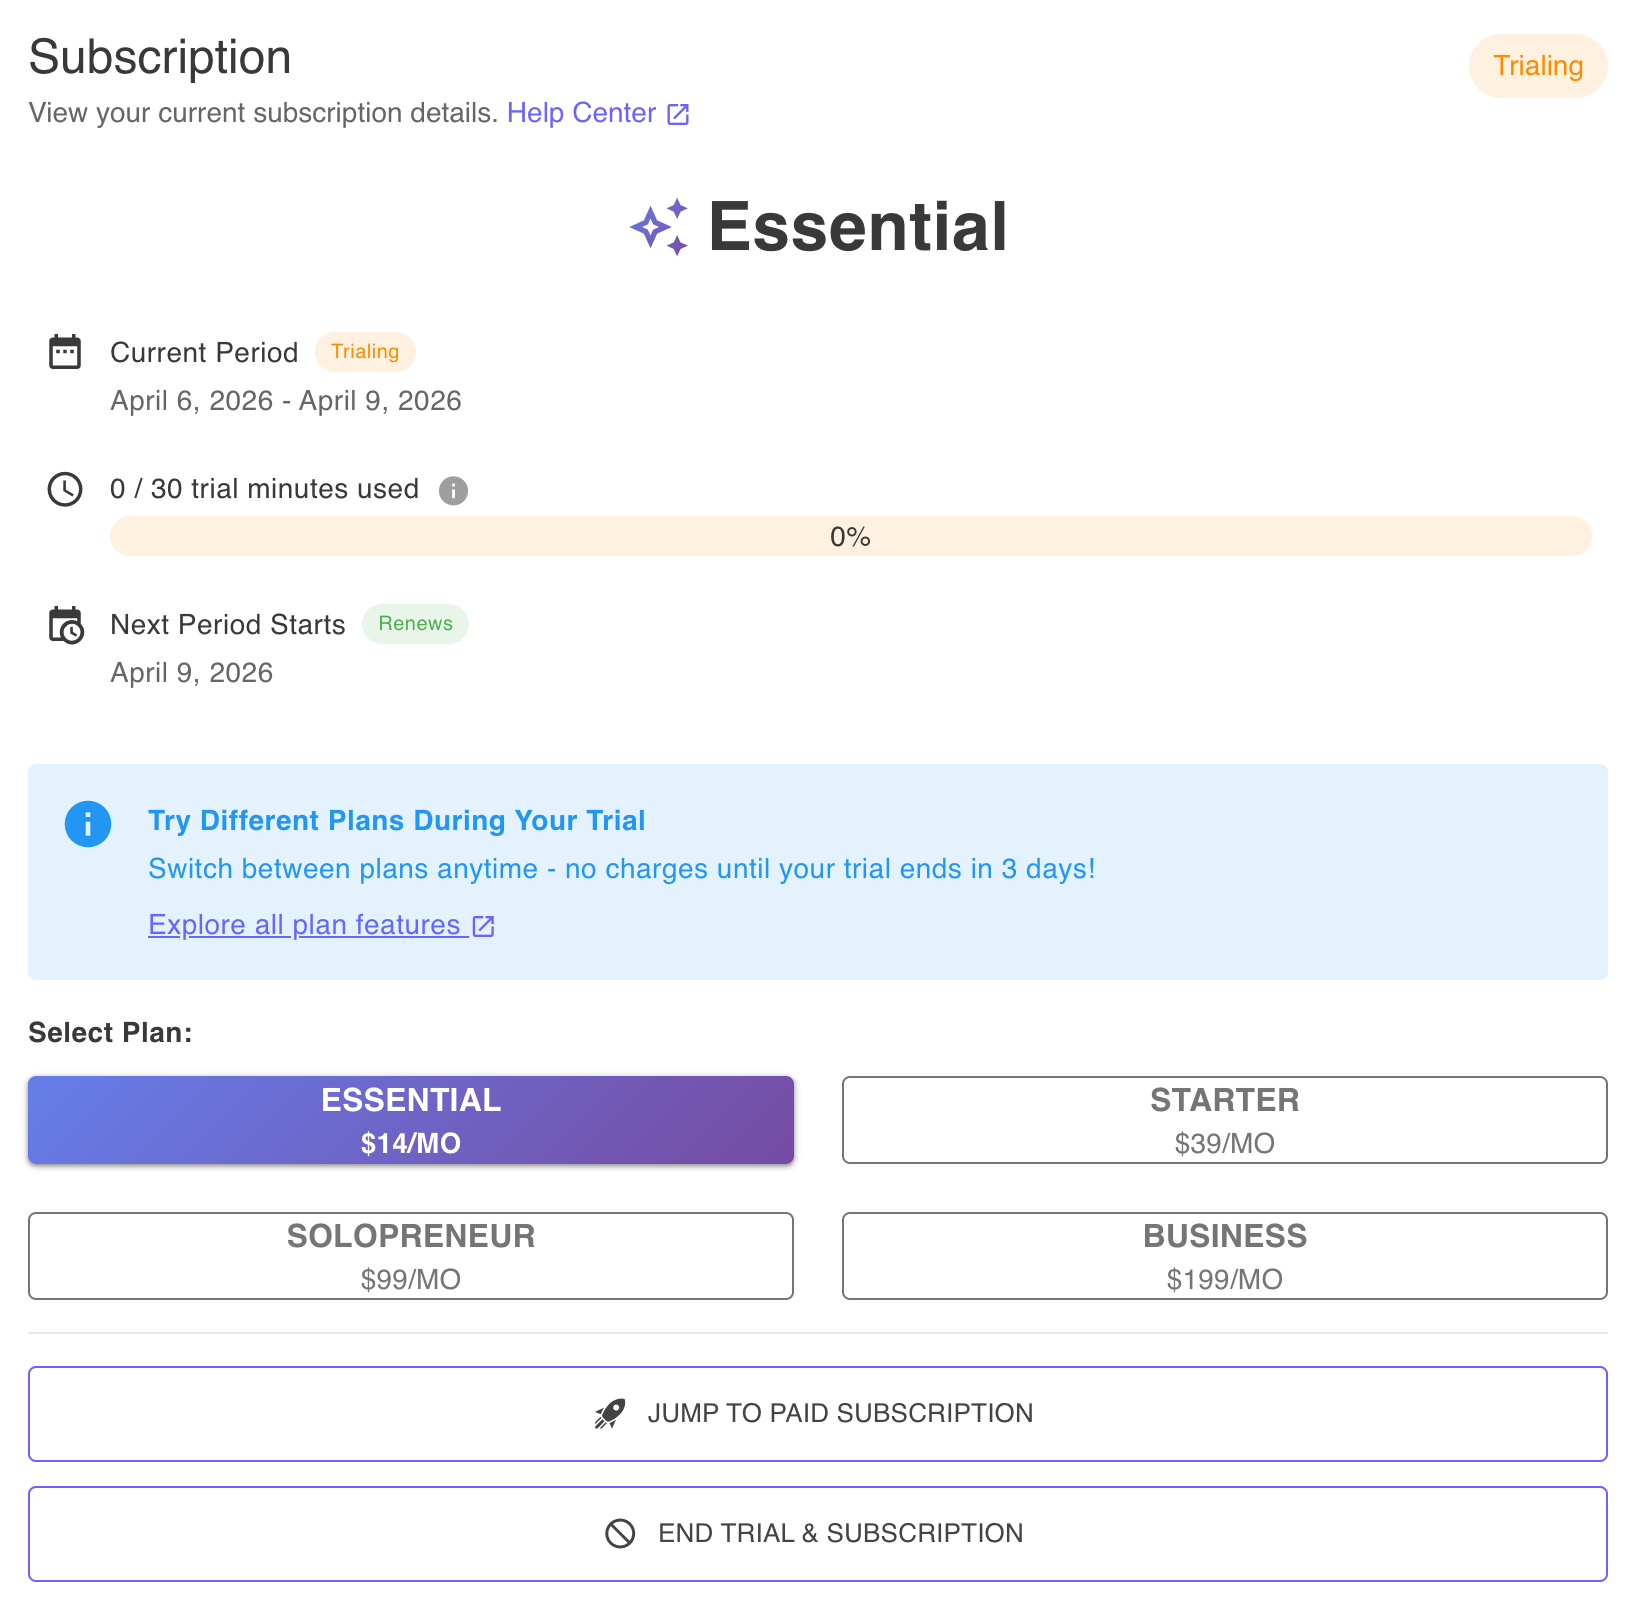Click the prohibition icon on End Trial button
This screenshot has width=1638, height=1610.
(x=622, y=1532)
